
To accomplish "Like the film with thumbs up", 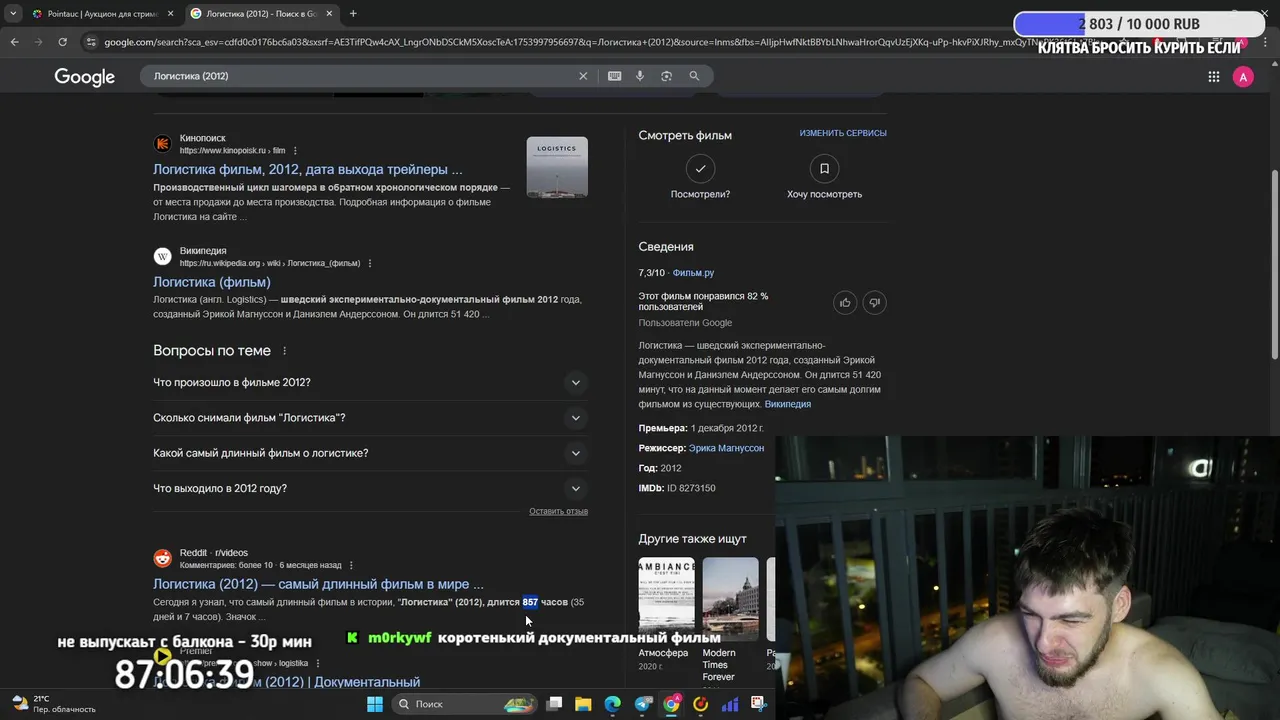I will (x=845, y=302).
